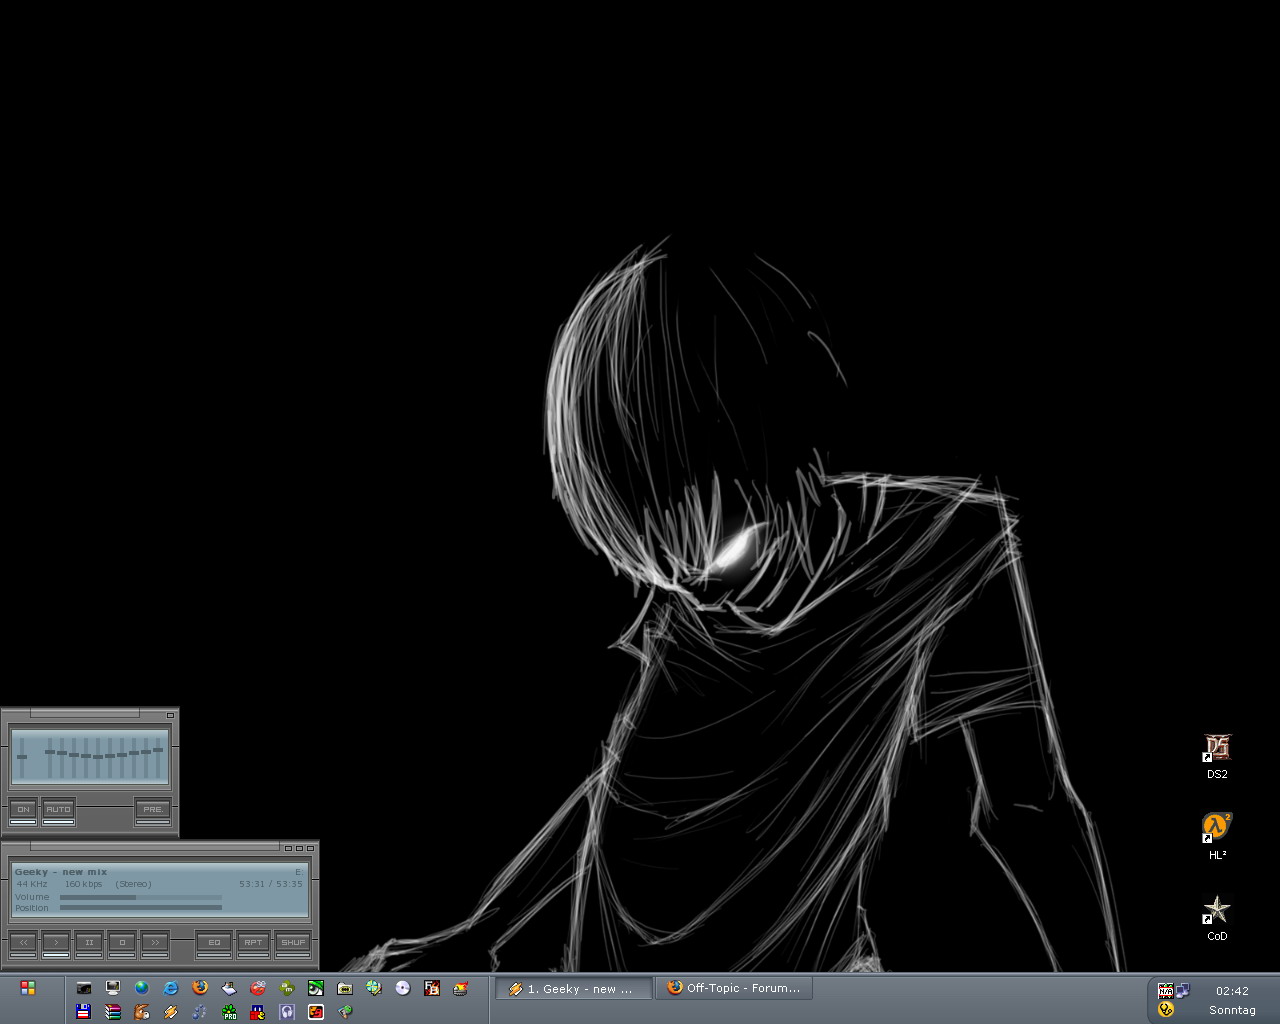
Task: Seek using the player Position bar
Action: 141,908
